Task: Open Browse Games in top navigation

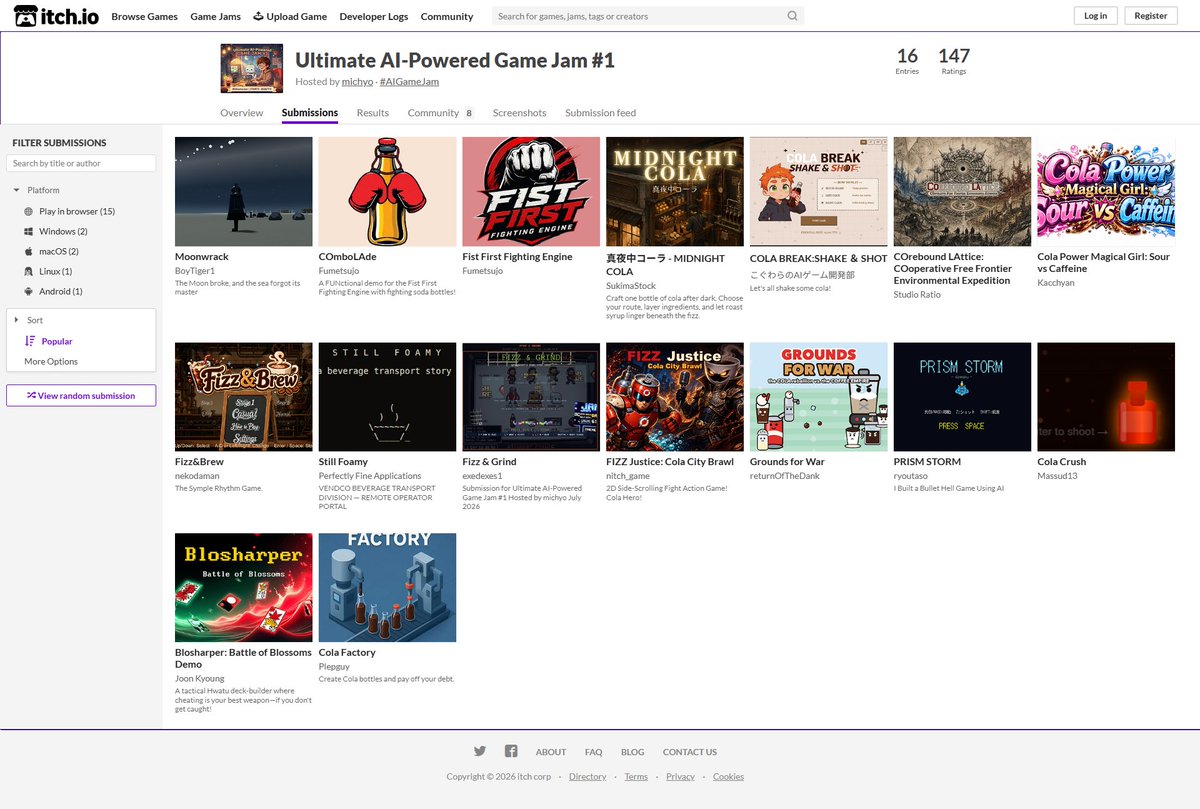Action: [144, 16]
